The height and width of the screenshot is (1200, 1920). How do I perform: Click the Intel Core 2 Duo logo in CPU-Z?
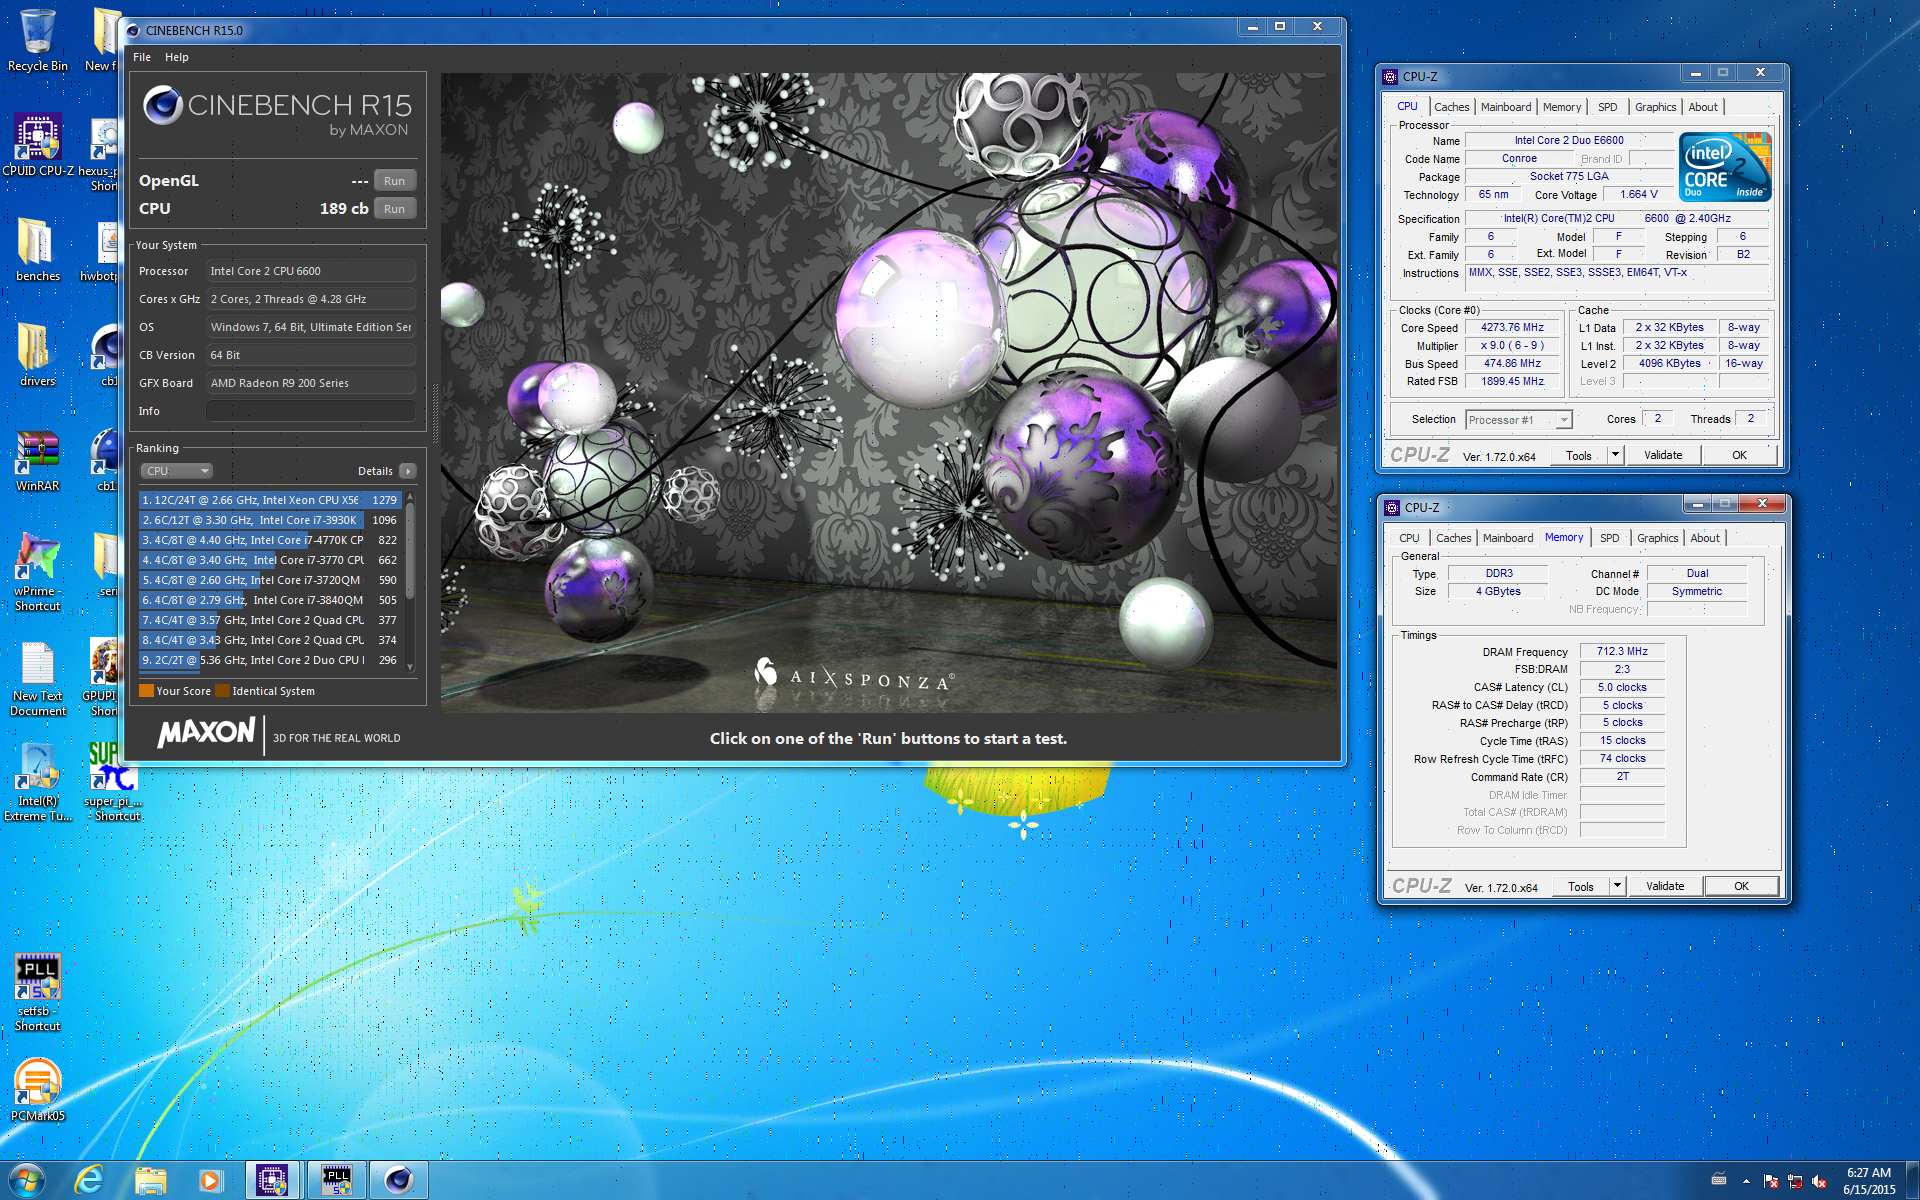1726,167
